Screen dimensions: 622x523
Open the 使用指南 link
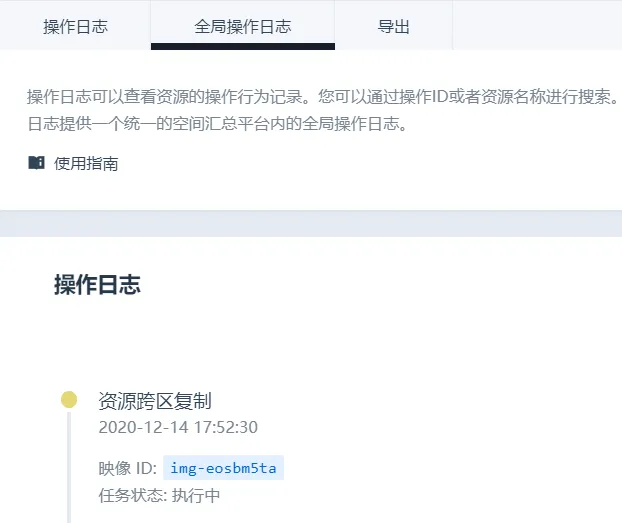[86, 163]
